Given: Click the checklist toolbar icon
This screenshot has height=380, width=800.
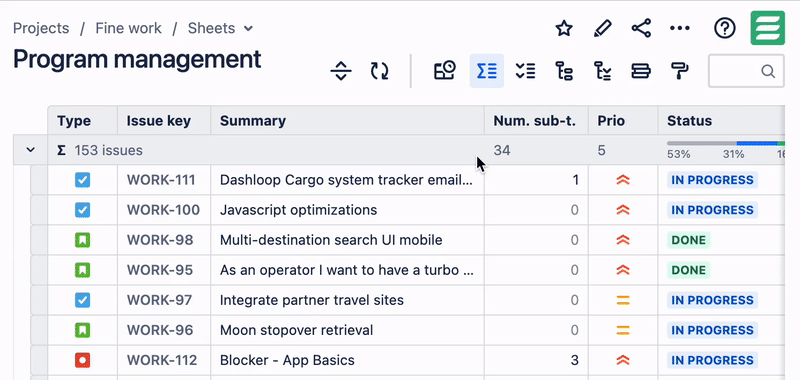Looking at the screenshot, I should tap(525, 71).
